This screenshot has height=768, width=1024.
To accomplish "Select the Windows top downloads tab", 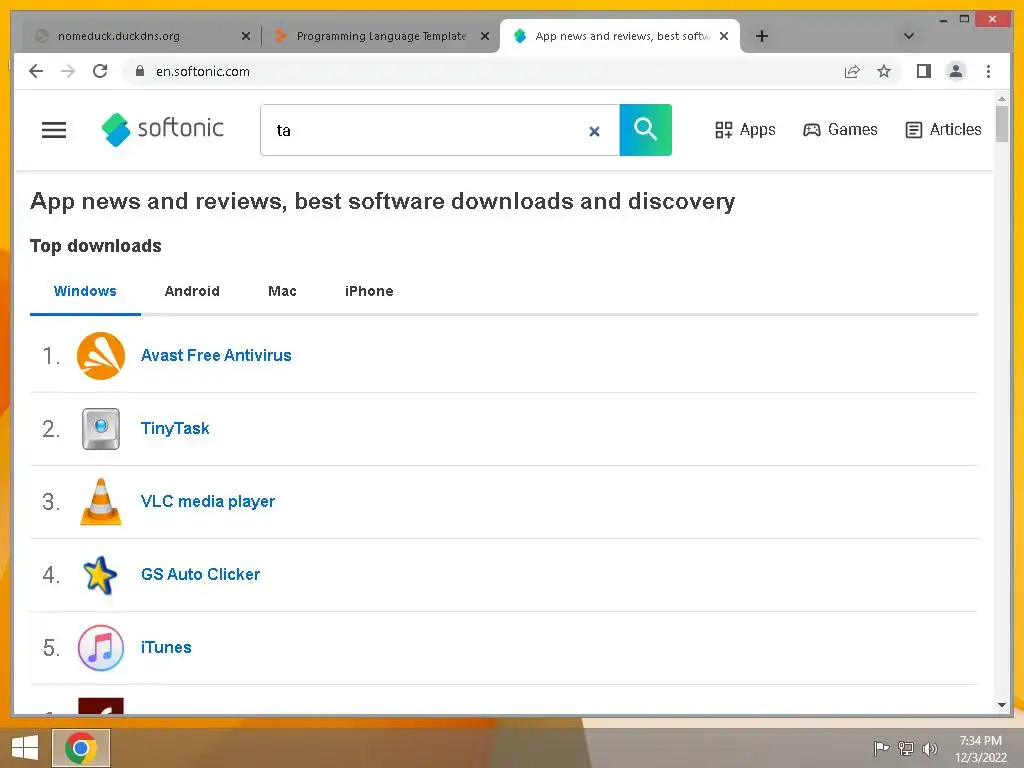I will [x=85, y=291].
